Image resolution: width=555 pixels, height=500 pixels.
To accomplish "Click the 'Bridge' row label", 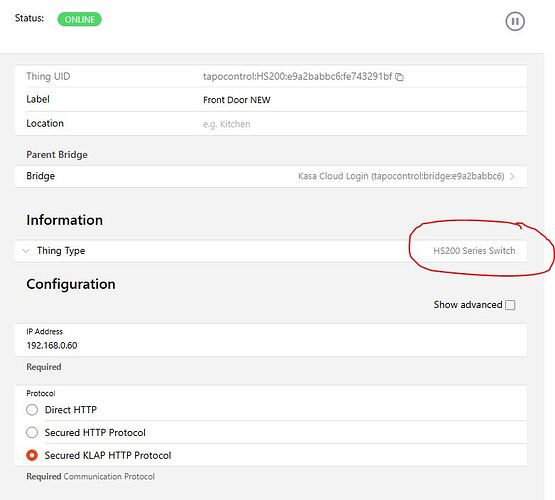I will [40, 176].
